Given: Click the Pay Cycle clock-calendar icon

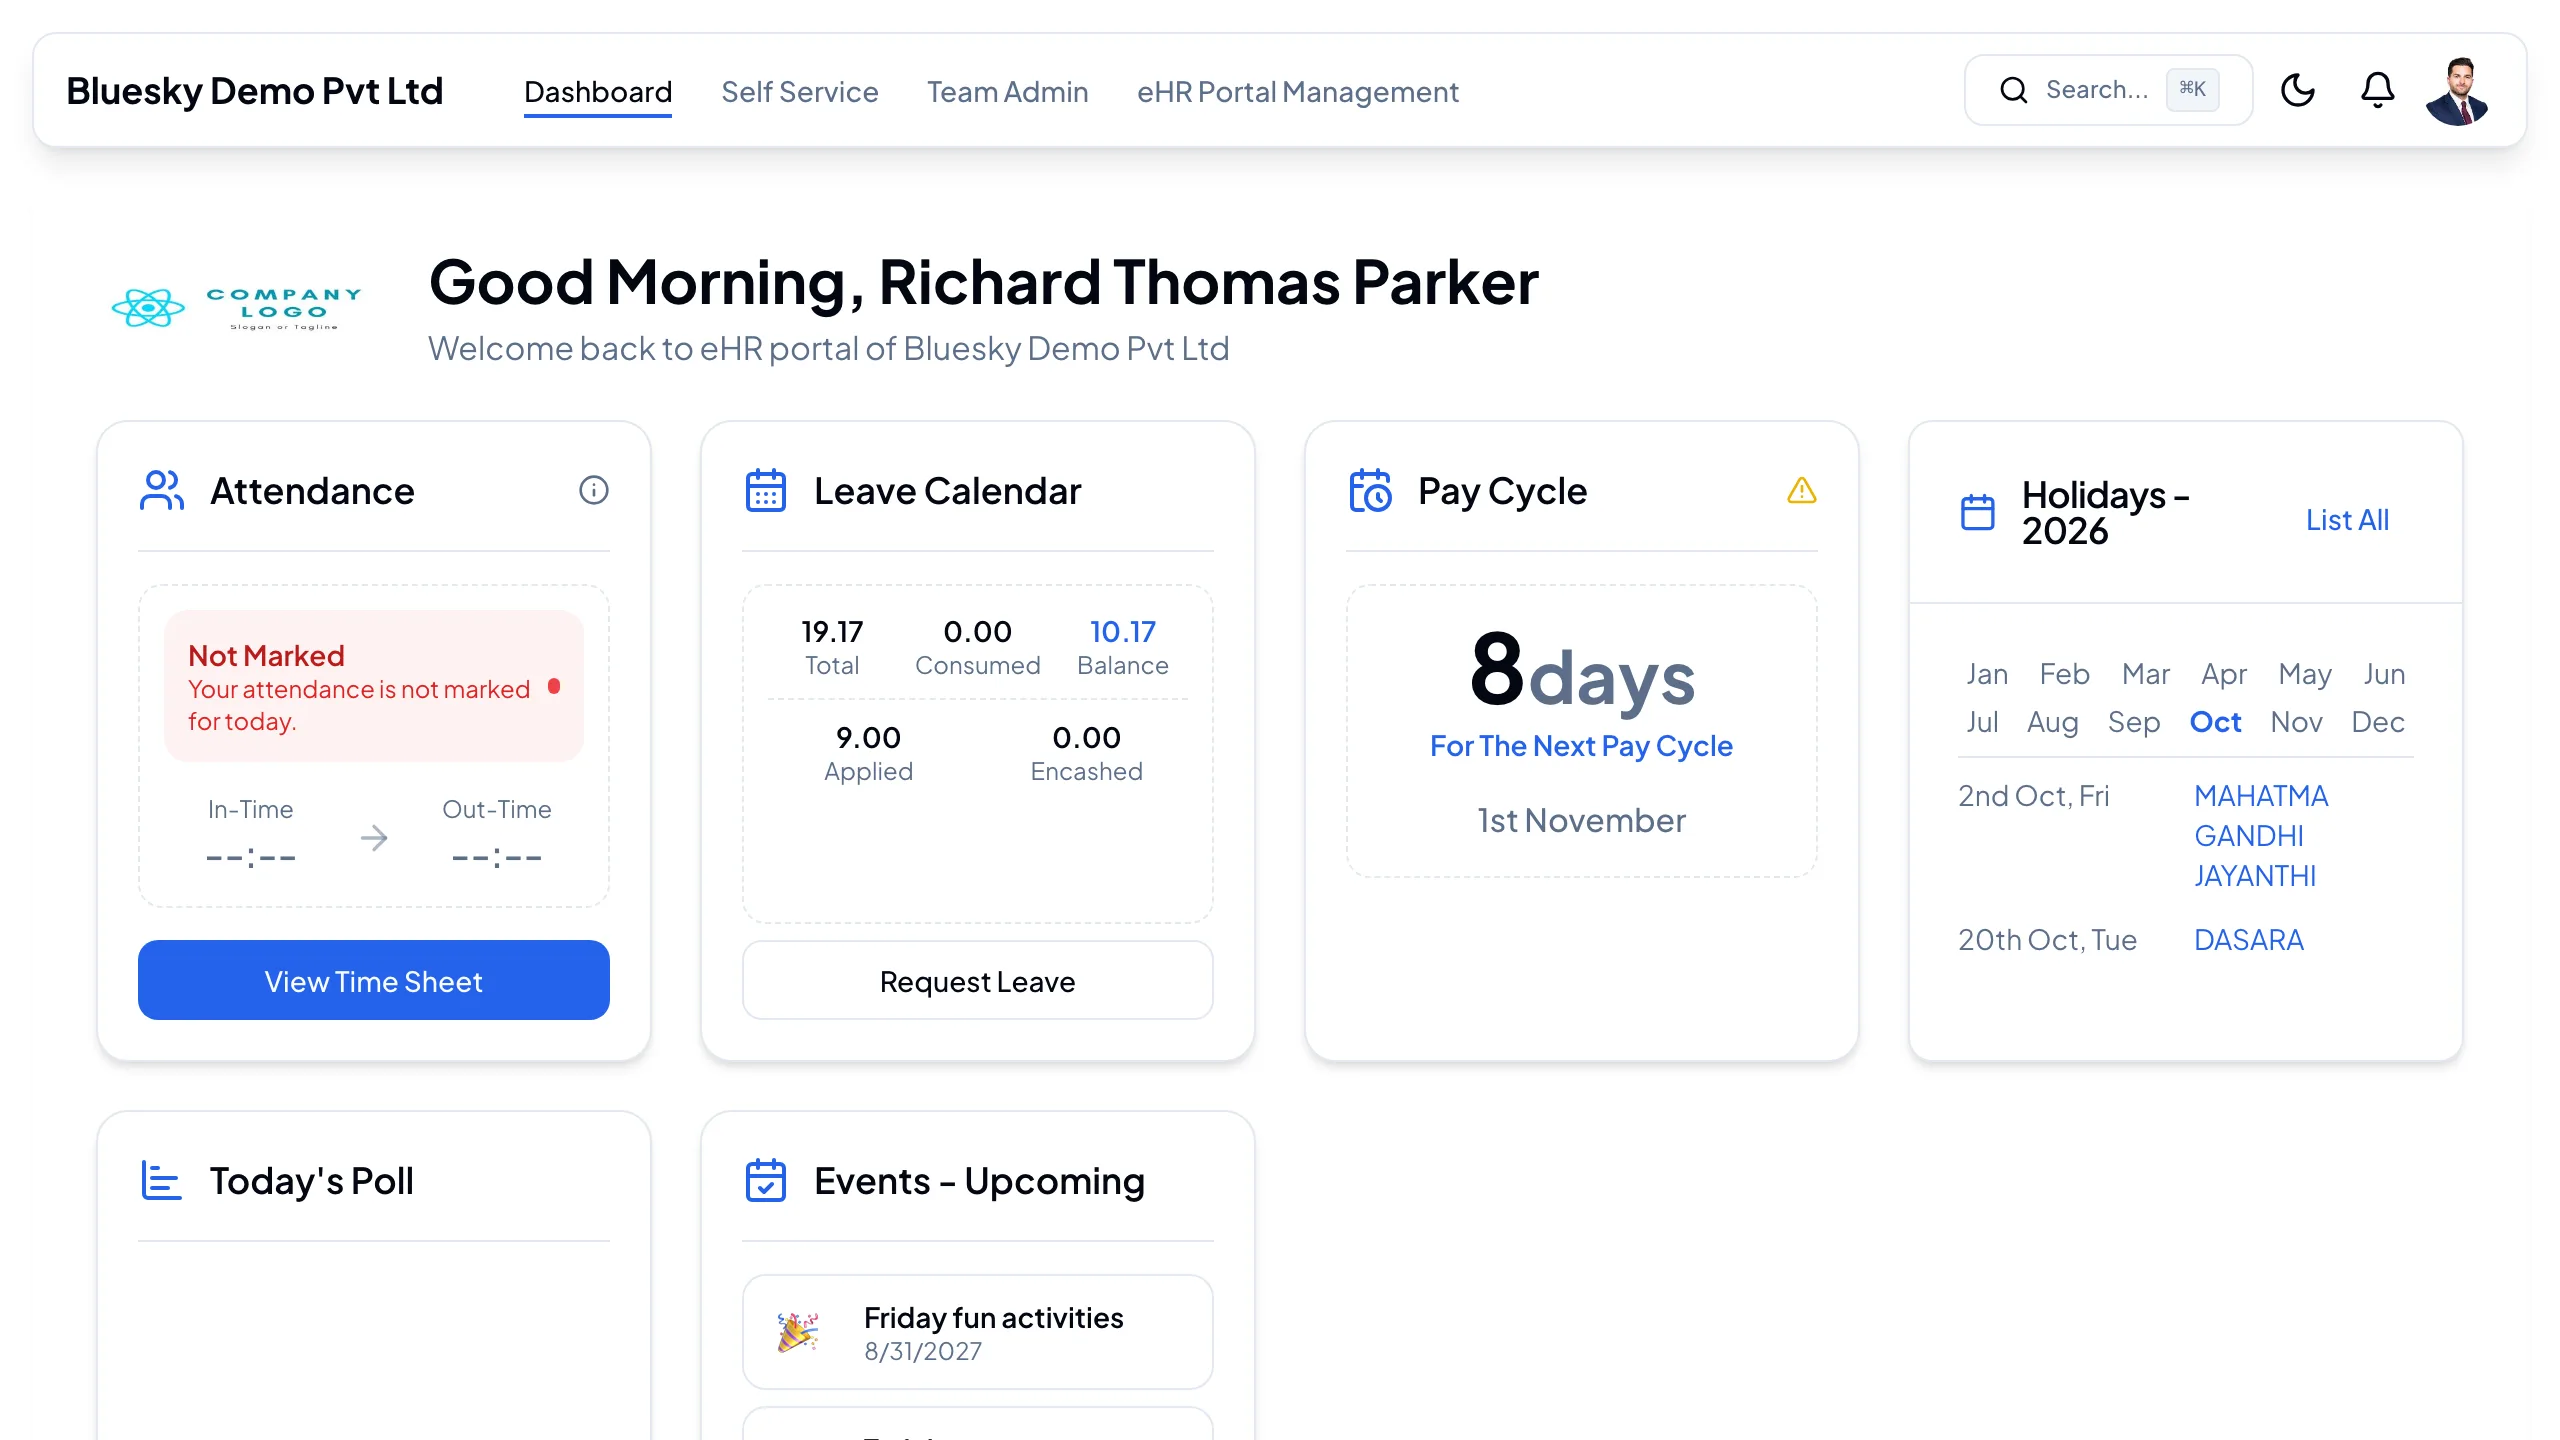Looking at the screenshot, I should pyautogui.click(x=1370, y=490).
